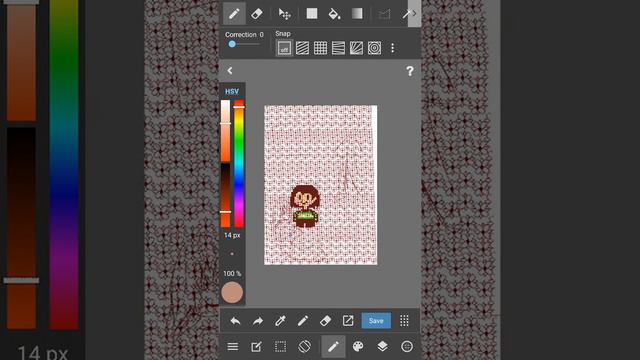
Task: Select the eraser shortcut in bottom bar
Action: pos(325,321)
